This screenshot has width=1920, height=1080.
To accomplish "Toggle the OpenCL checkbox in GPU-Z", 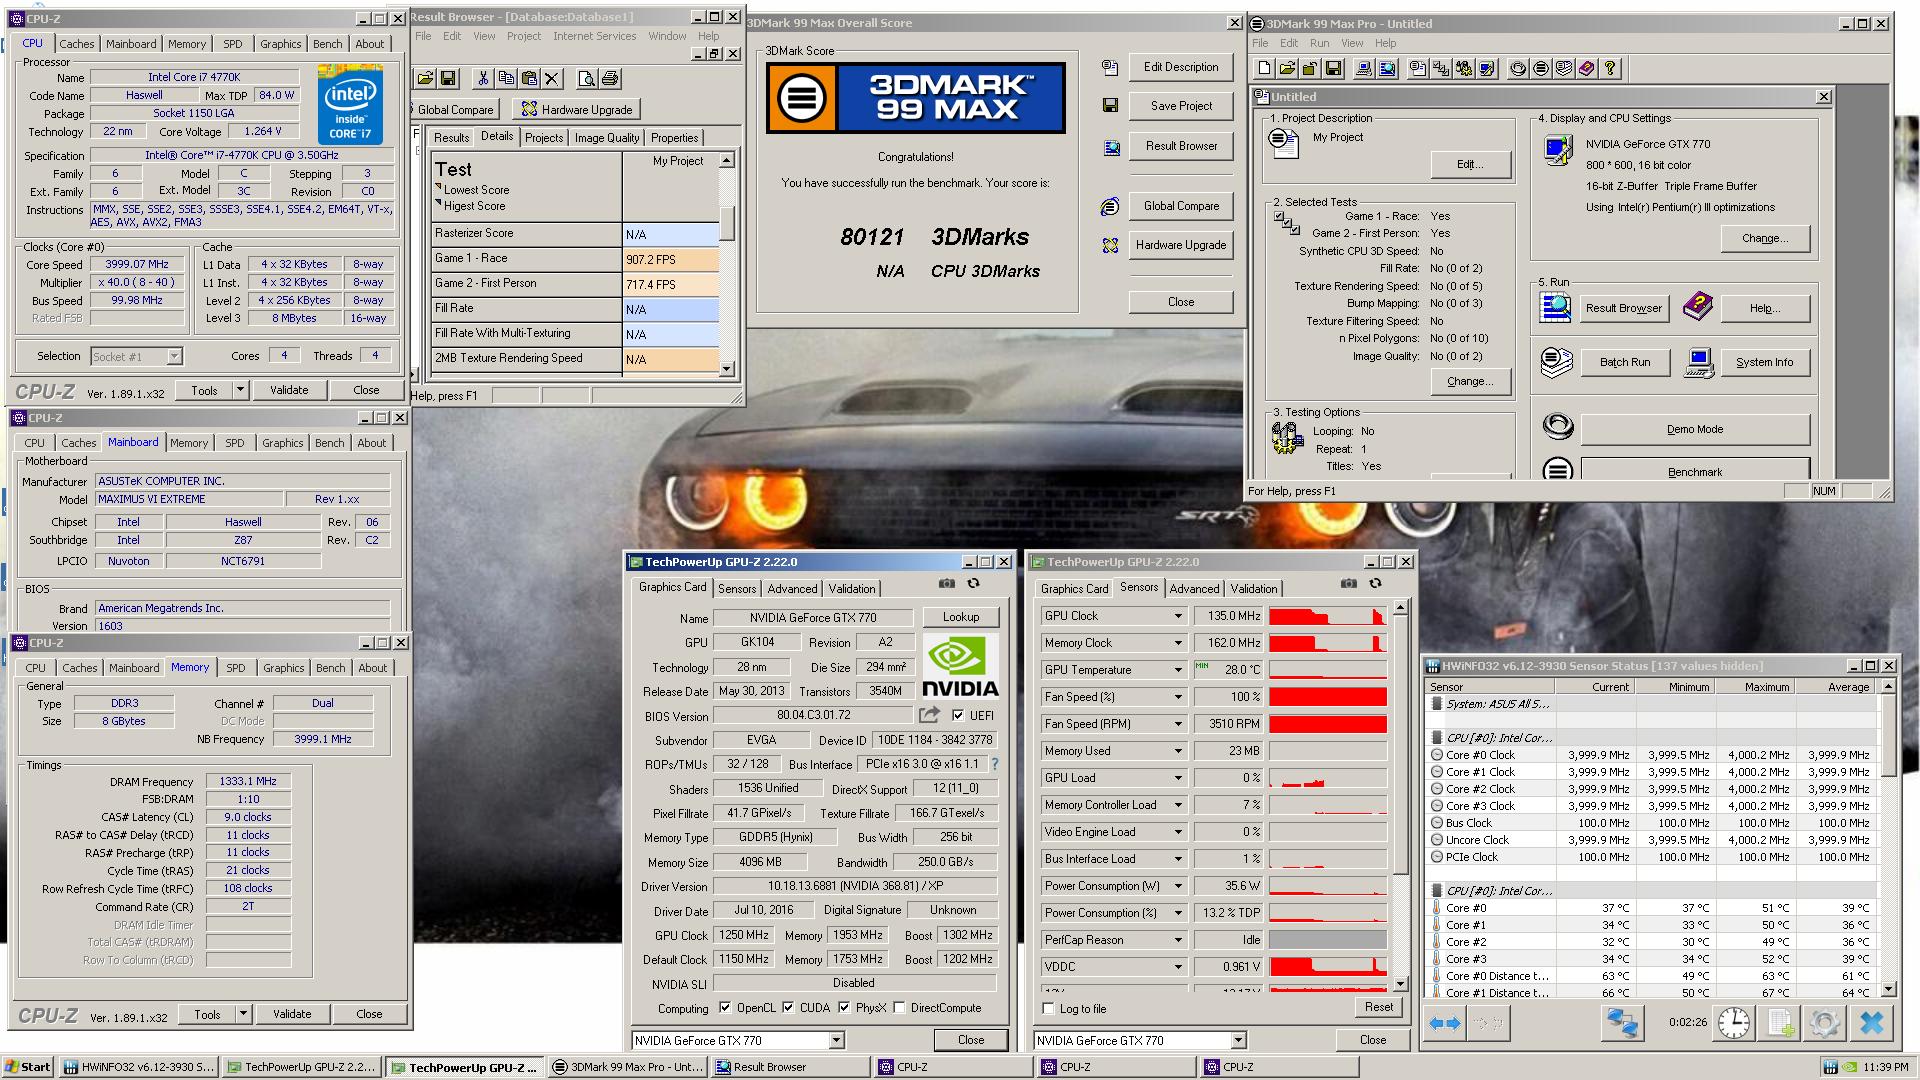I will [x=725, y=1007].
